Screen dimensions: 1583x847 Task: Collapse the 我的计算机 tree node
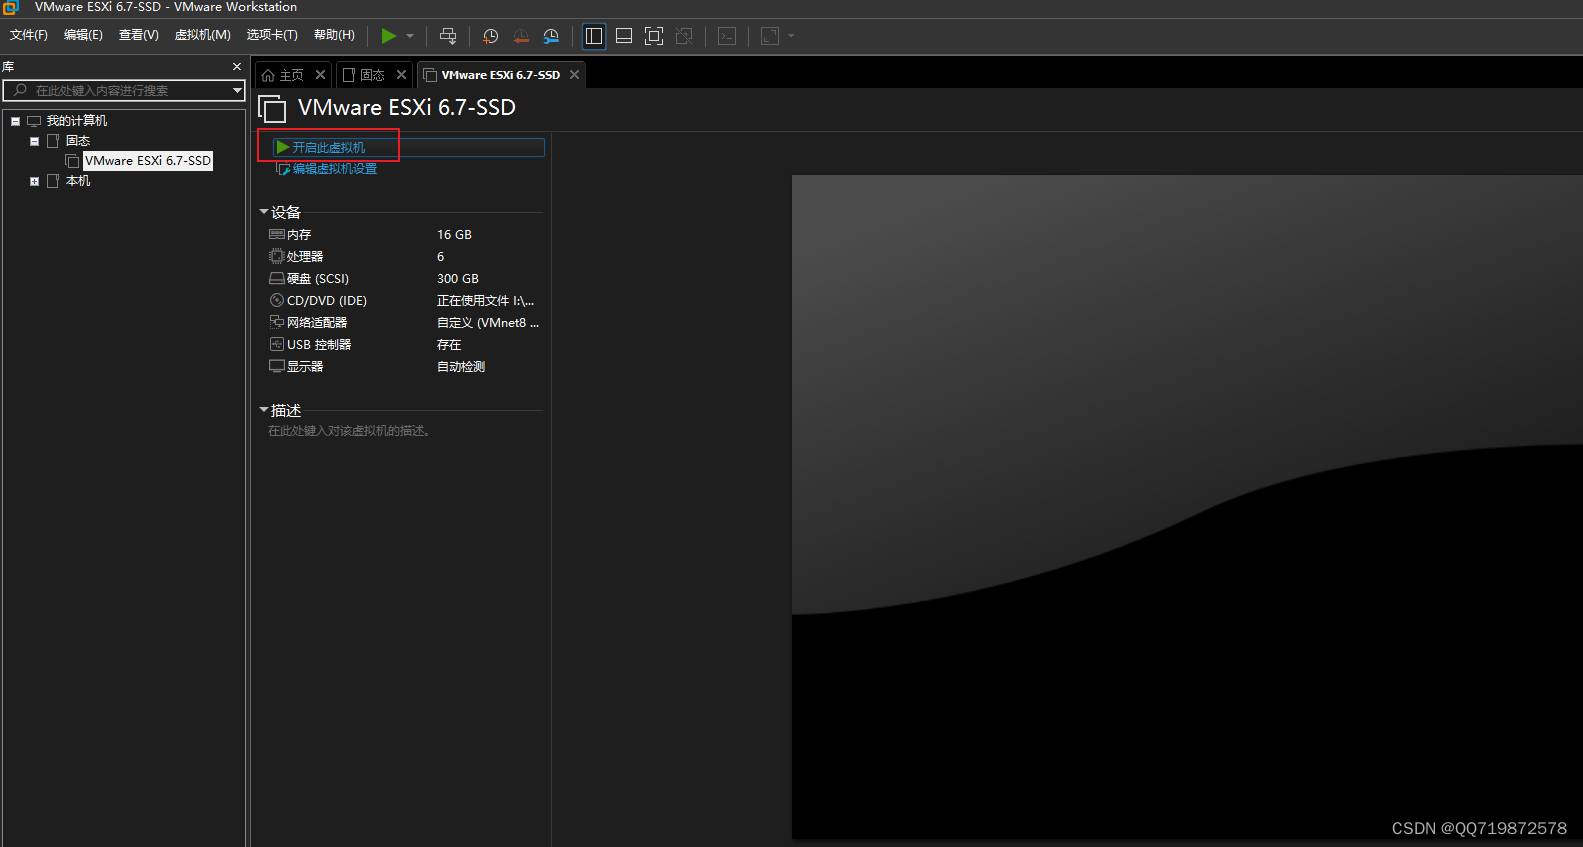(x=15, y=121)
